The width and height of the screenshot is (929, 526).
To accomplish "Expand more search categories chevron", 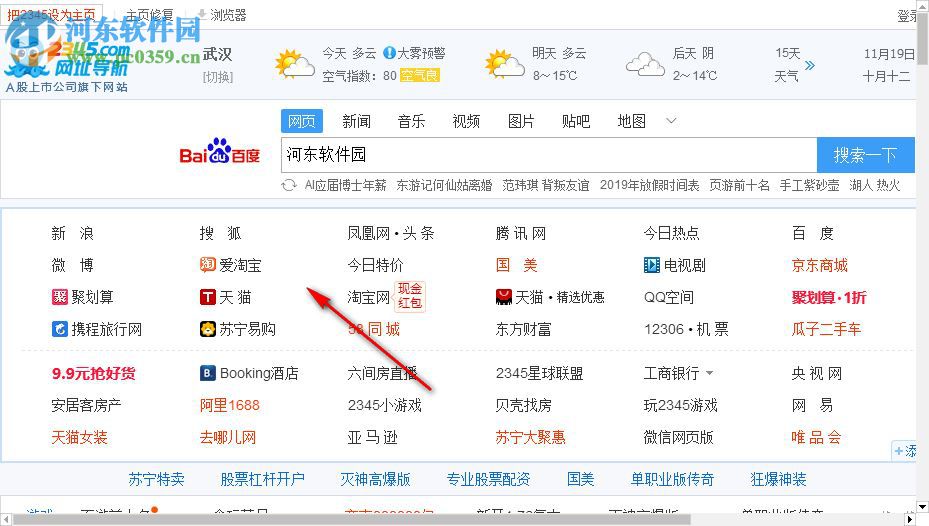I will point(671,121).
